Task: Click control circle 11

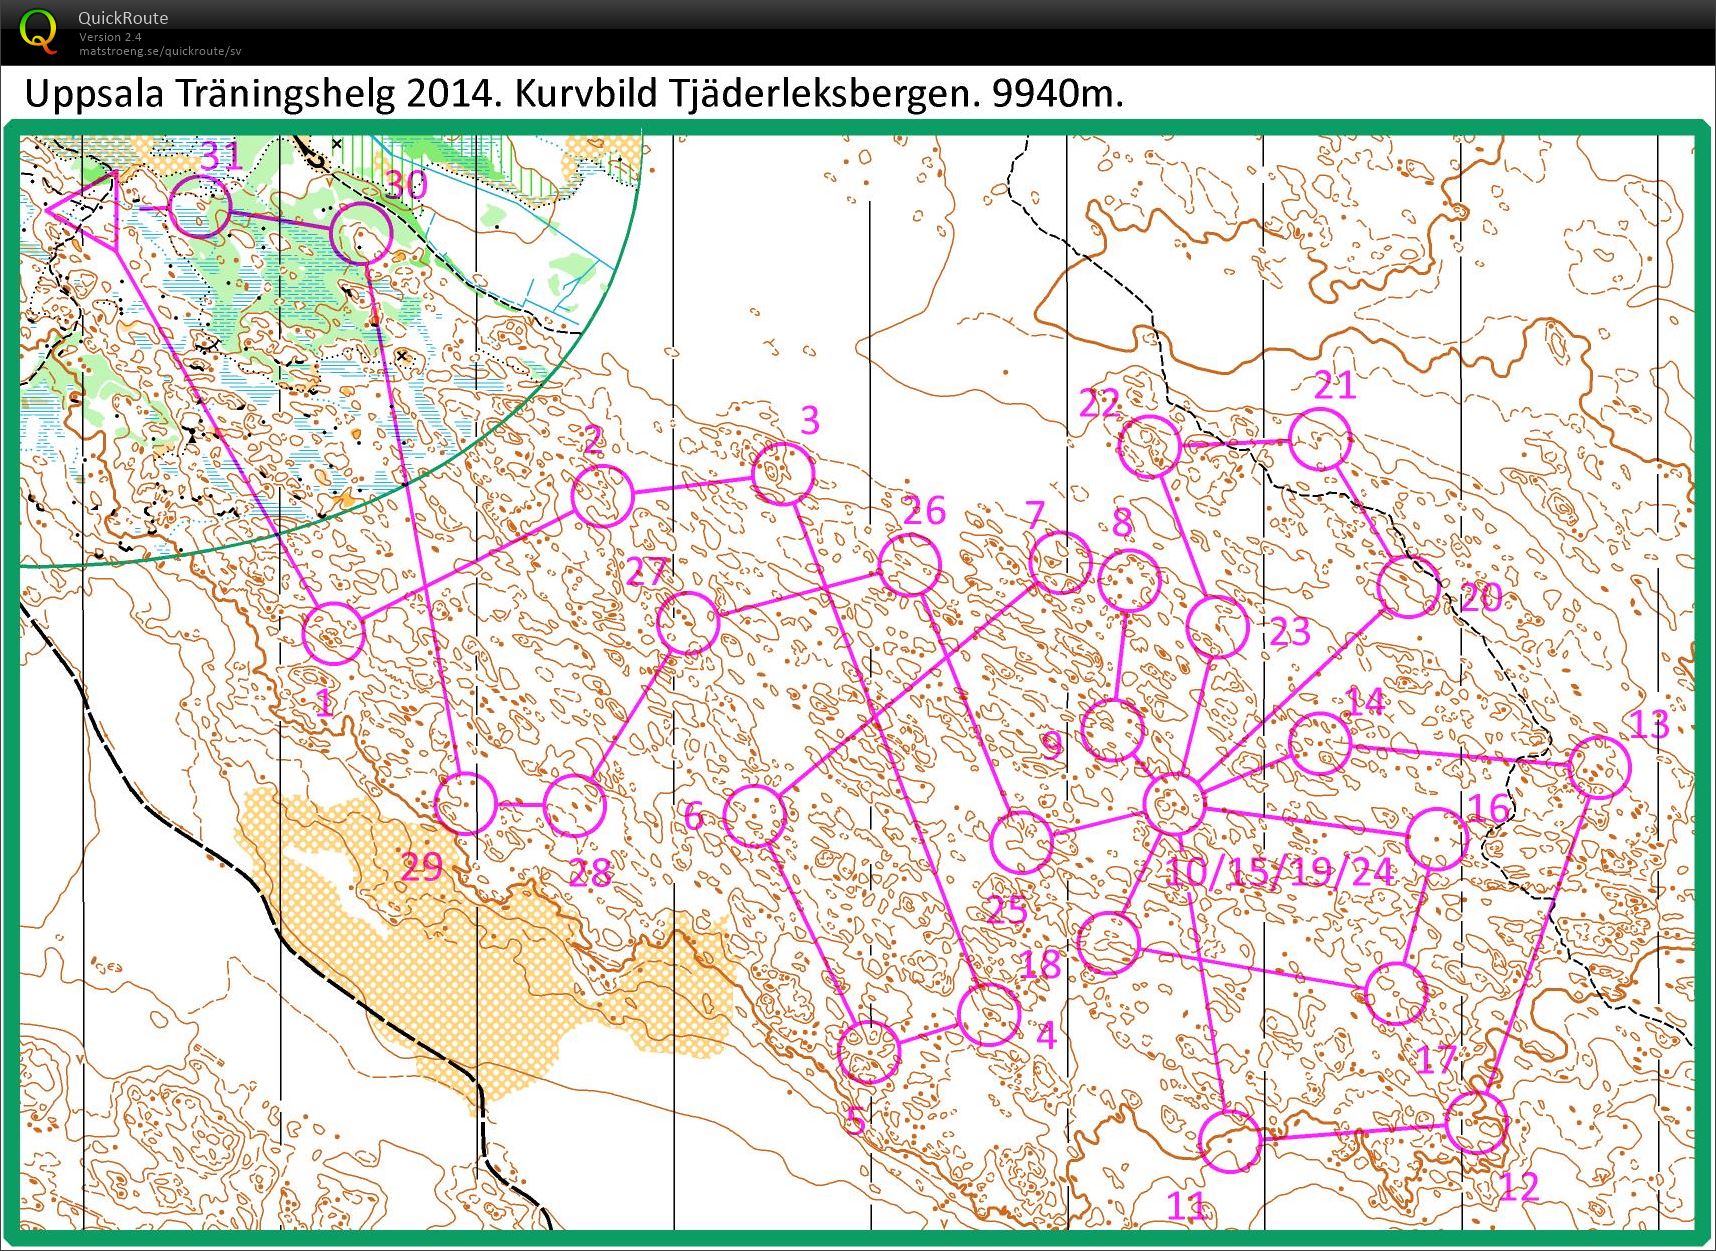Action: point(1230,1141)
